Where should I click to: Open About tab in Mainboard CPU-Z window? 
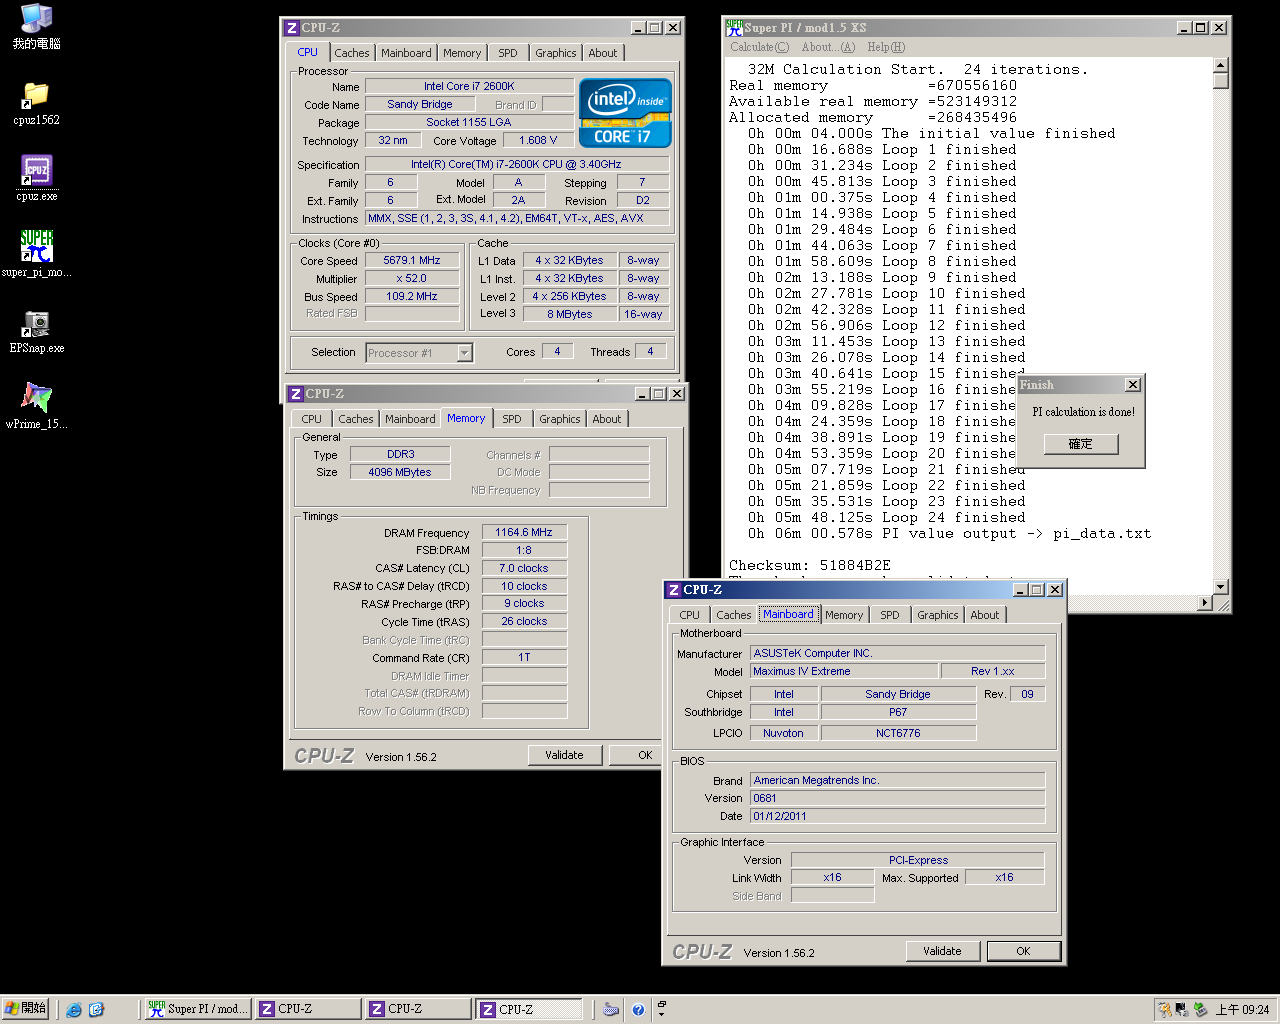pyautogui.click(x=985, y=615)
